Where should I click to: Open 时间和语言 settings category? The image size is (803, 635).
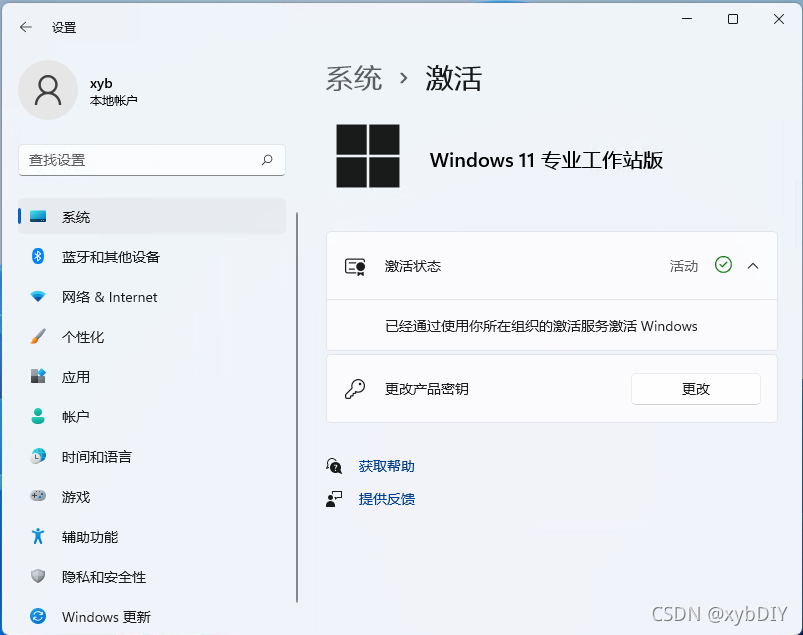click(152, 456)
